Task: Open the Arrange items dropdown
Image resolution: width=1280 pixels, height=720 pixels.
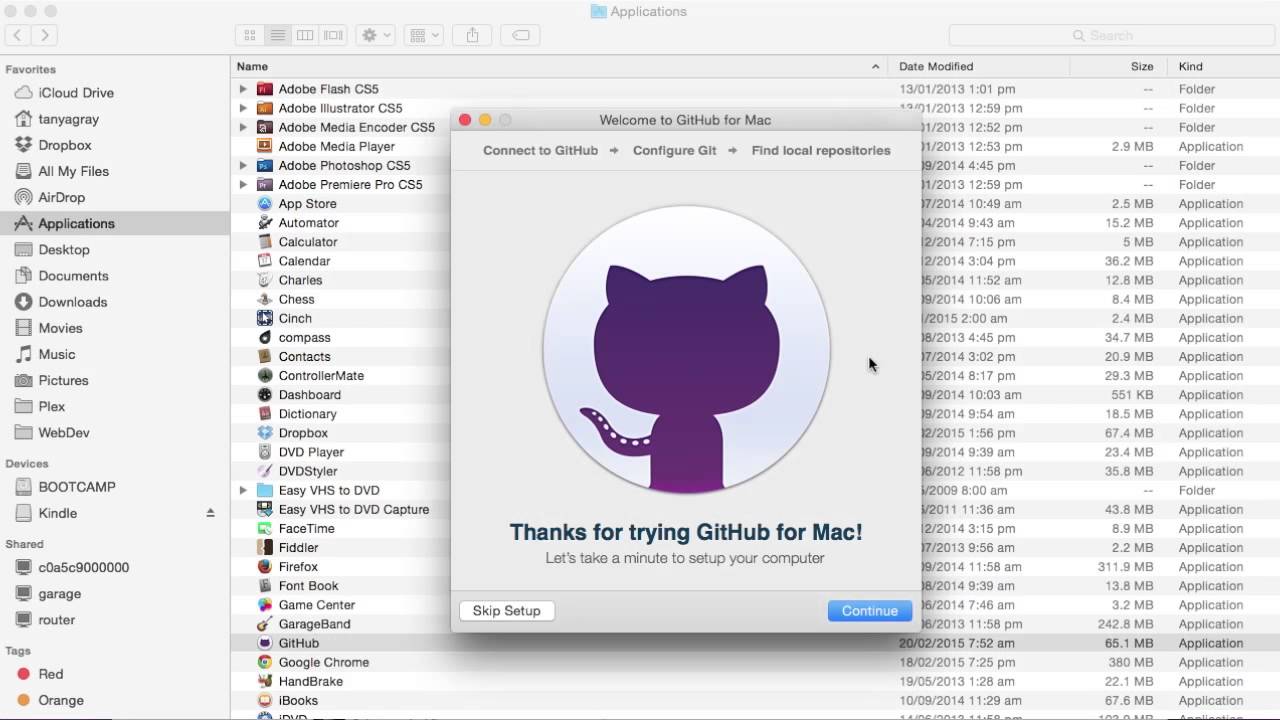Action: pos(424,35)
